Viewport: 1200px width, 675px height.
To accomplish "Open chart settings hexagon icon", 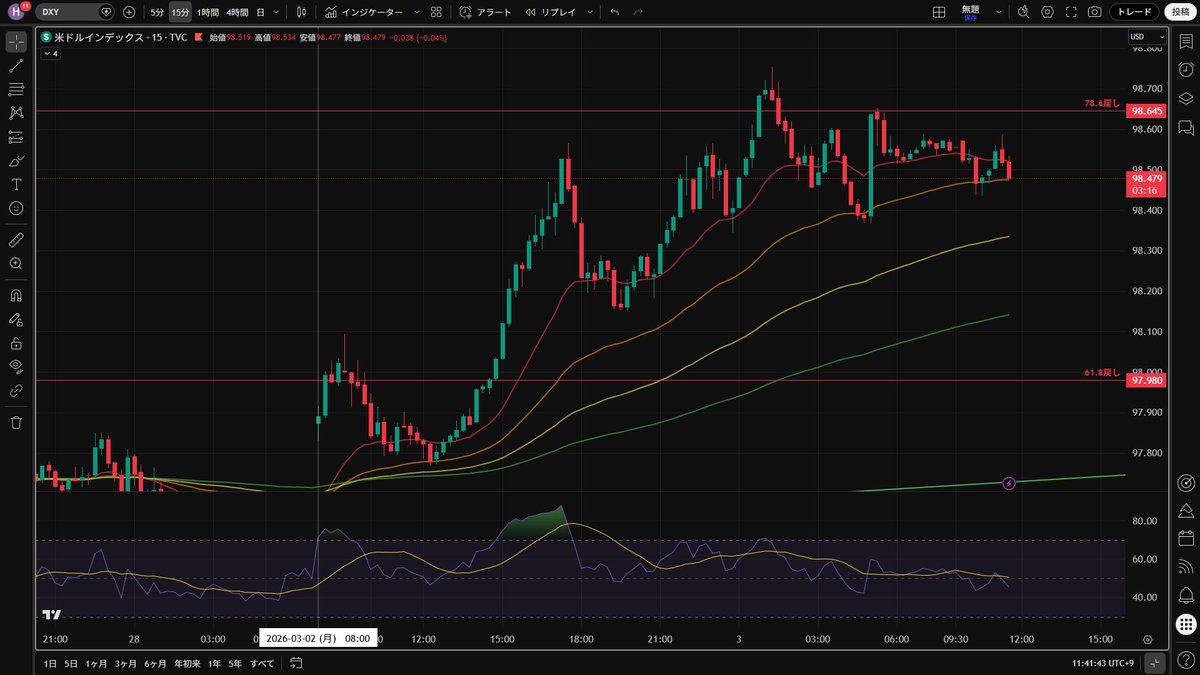I will click(1047, 12).
